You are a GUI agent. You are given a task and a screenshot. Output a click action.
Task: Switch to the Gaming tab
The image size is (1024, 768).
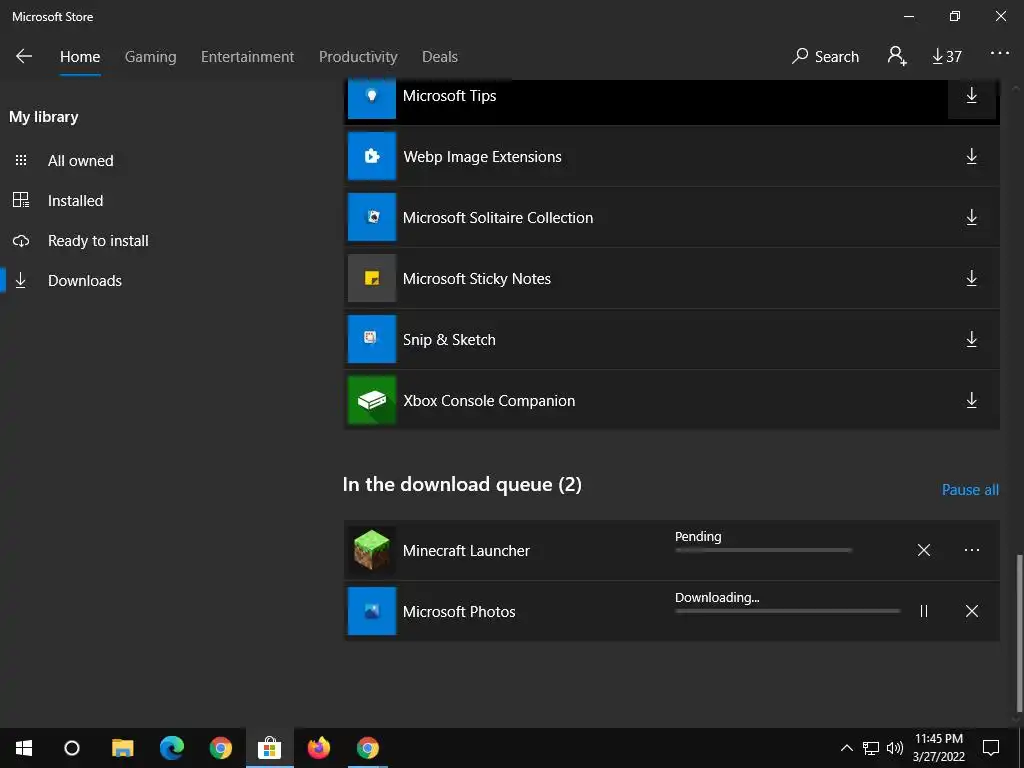(150, 57)
